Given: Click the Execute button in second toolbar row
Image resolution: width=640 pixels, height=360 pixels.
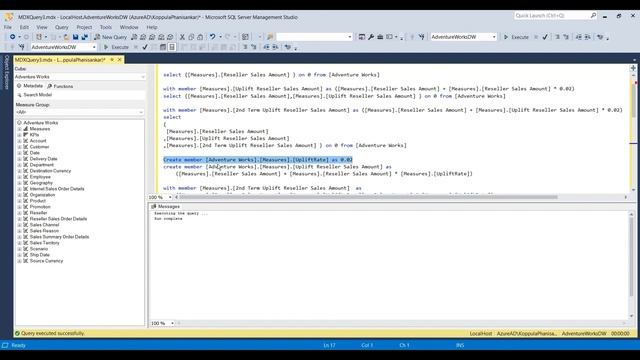Looking at the screenshot, I should click(x=116, y=47).
